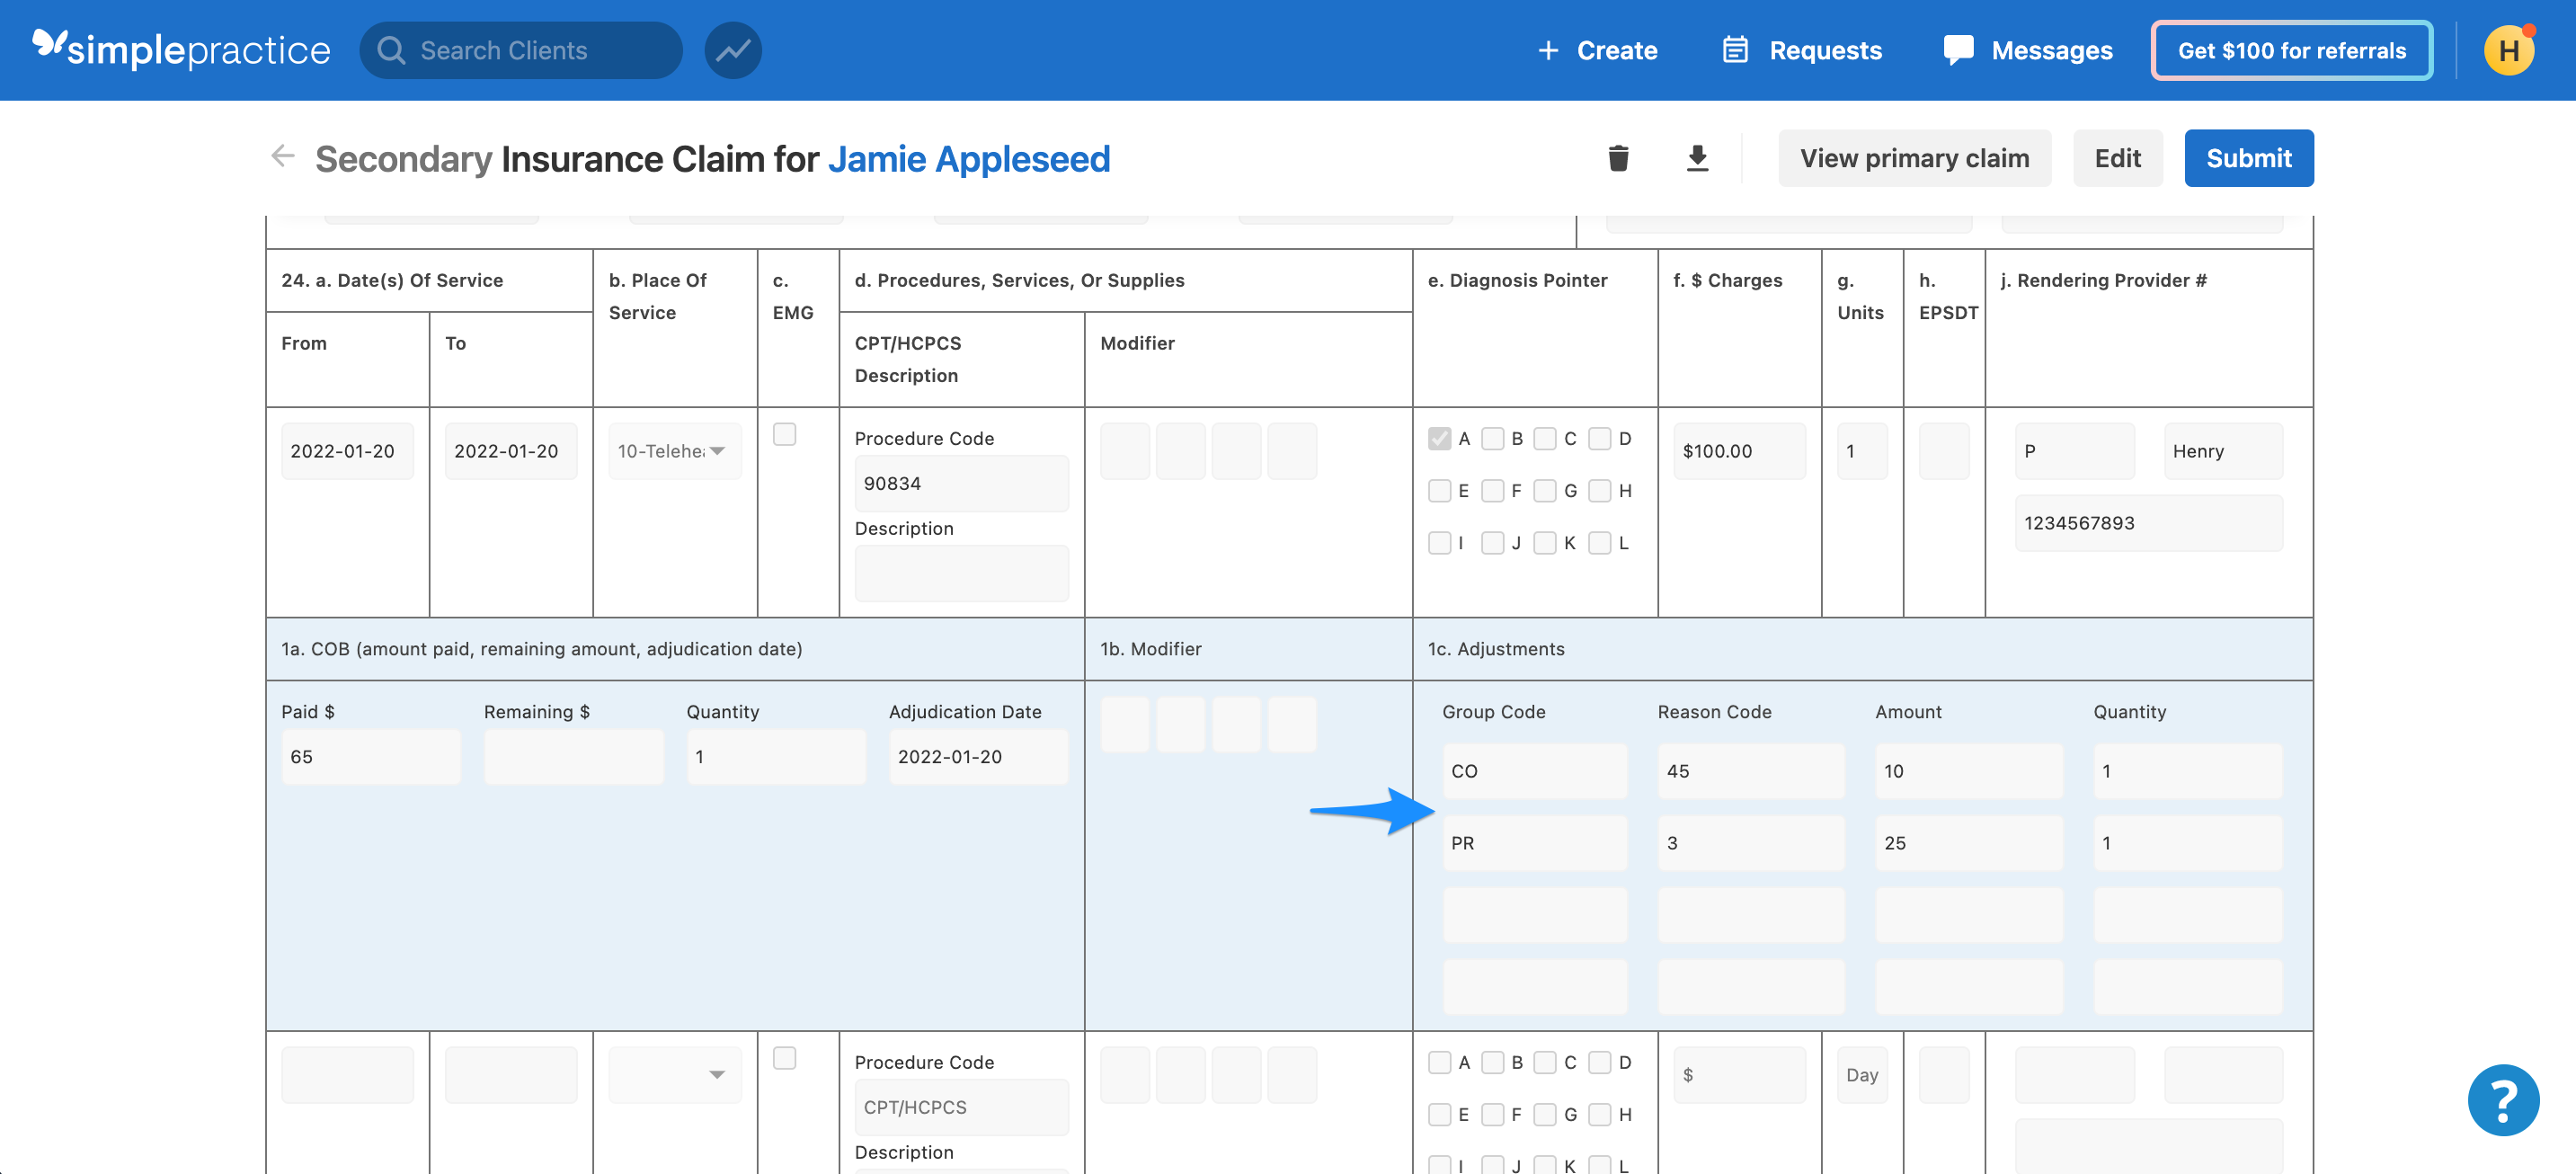This screenshot has width=2576, height=1174.
Task: Click Get $100 for referrals
Action: 2291,50
